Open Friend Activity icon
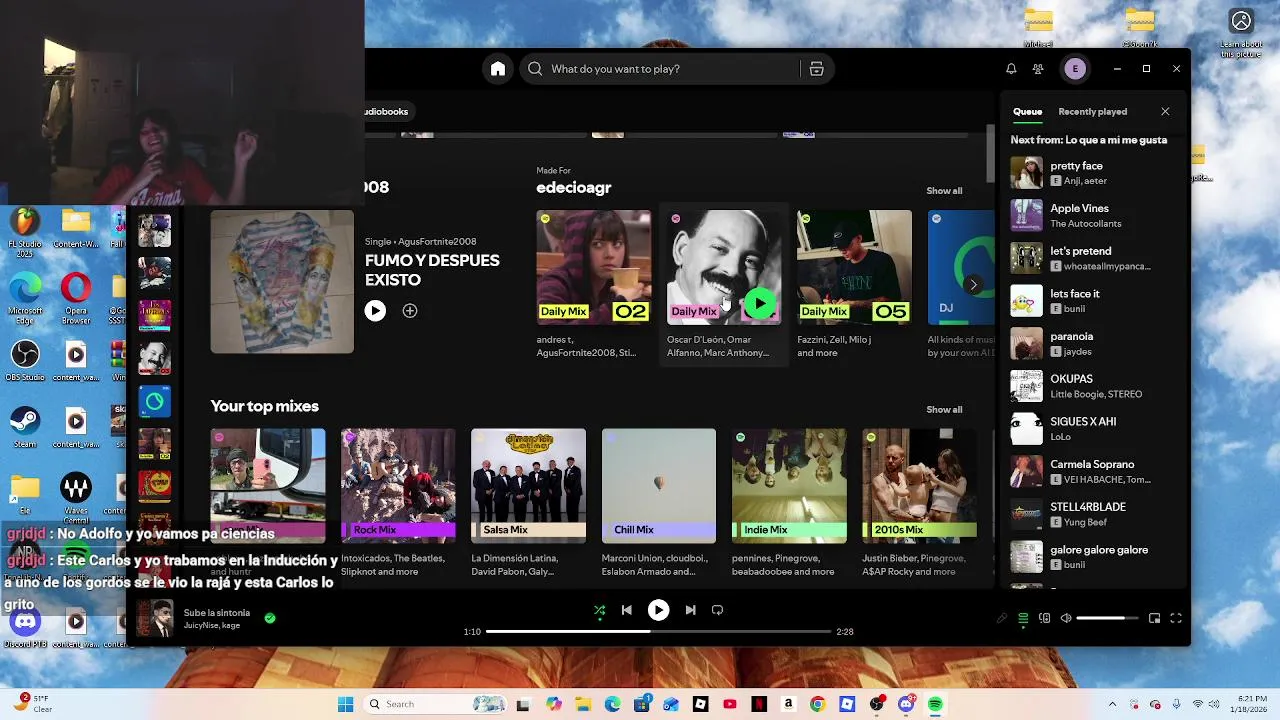The height and width of the screenshot is (720, 1280). click(1038, 69)
